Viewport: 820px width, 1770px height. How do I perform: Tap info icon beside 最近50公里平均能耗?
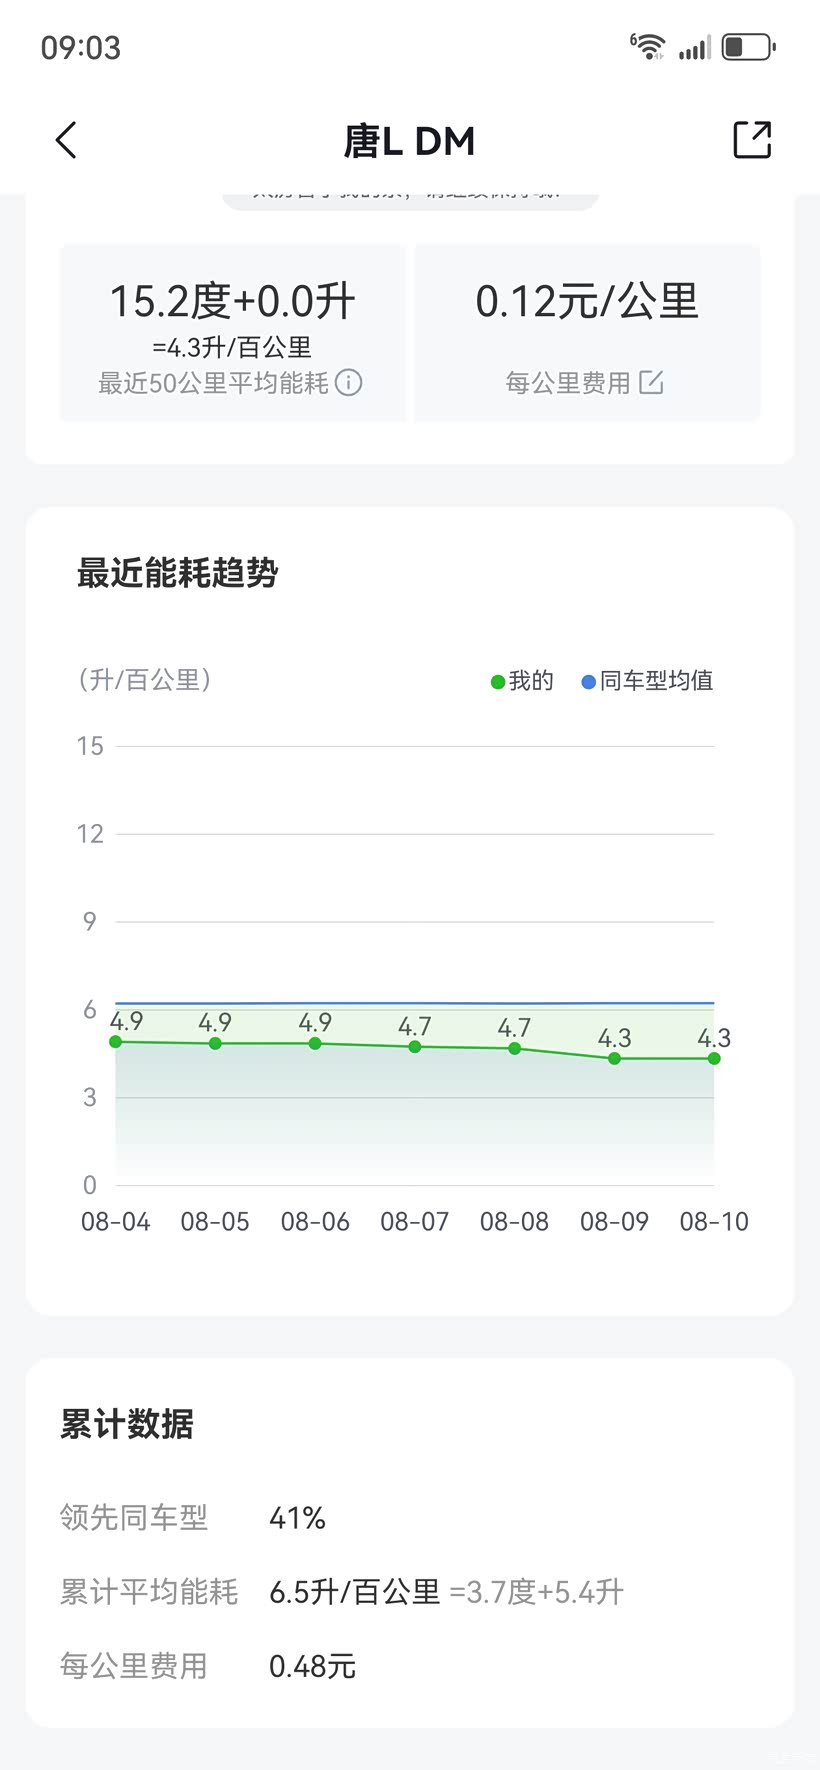click(349, 383)
